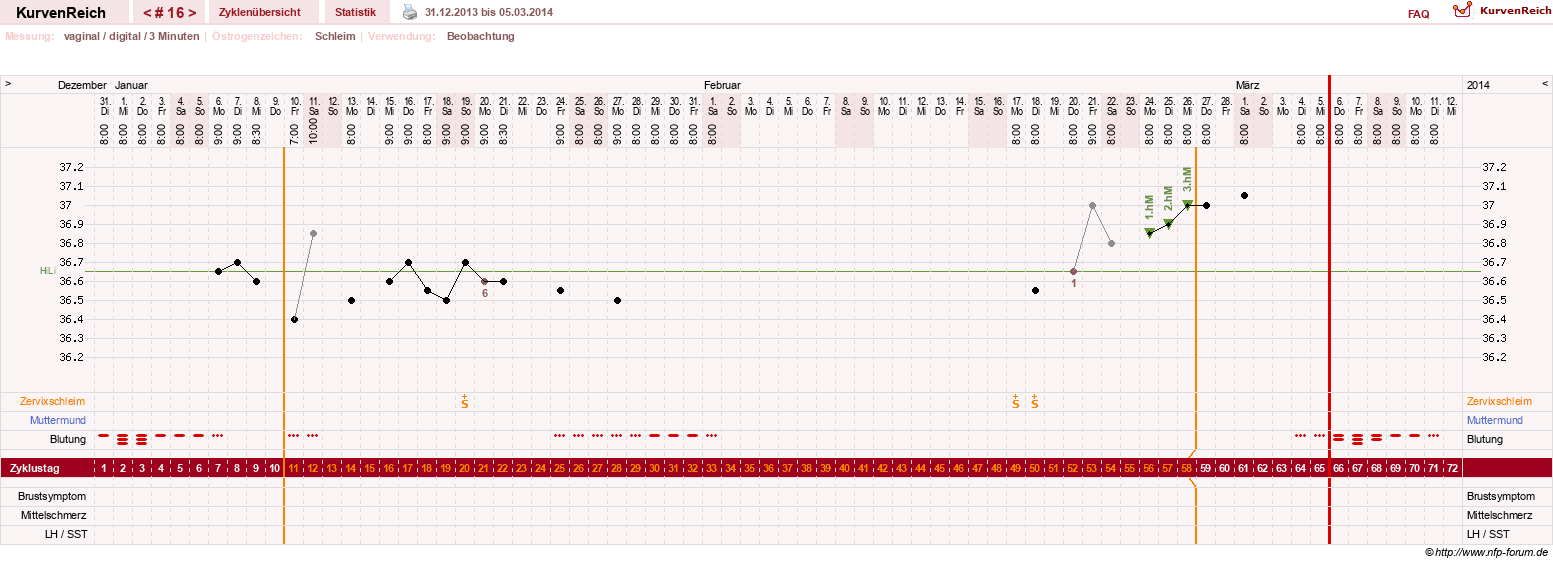Click the temperature point labeled 1 on day 52
This screenshot has width=1553, height=564.
(x=1073, y=271)
